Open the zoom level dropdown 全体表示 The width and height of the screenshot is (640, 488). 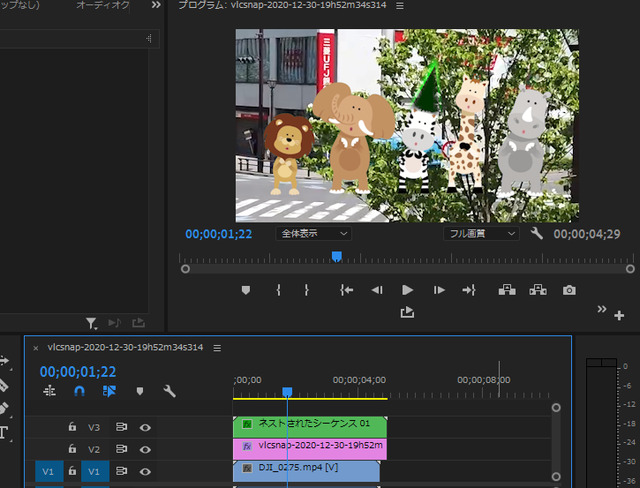313,233
